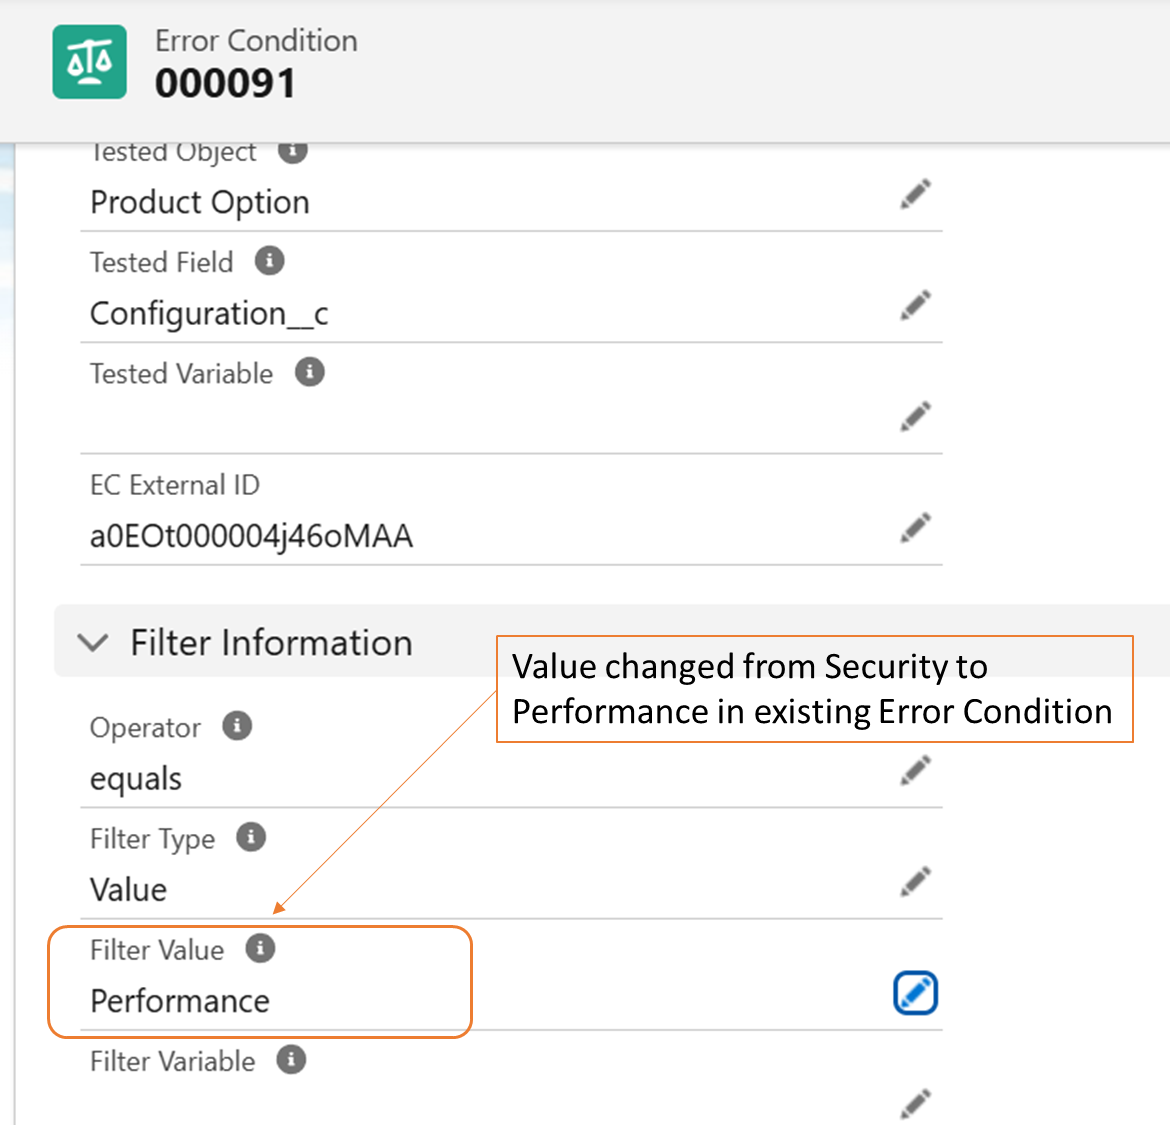Edit the Filter Value pencil icon
Screen dimensions: 1170x1125
click(x=916, y=993)
